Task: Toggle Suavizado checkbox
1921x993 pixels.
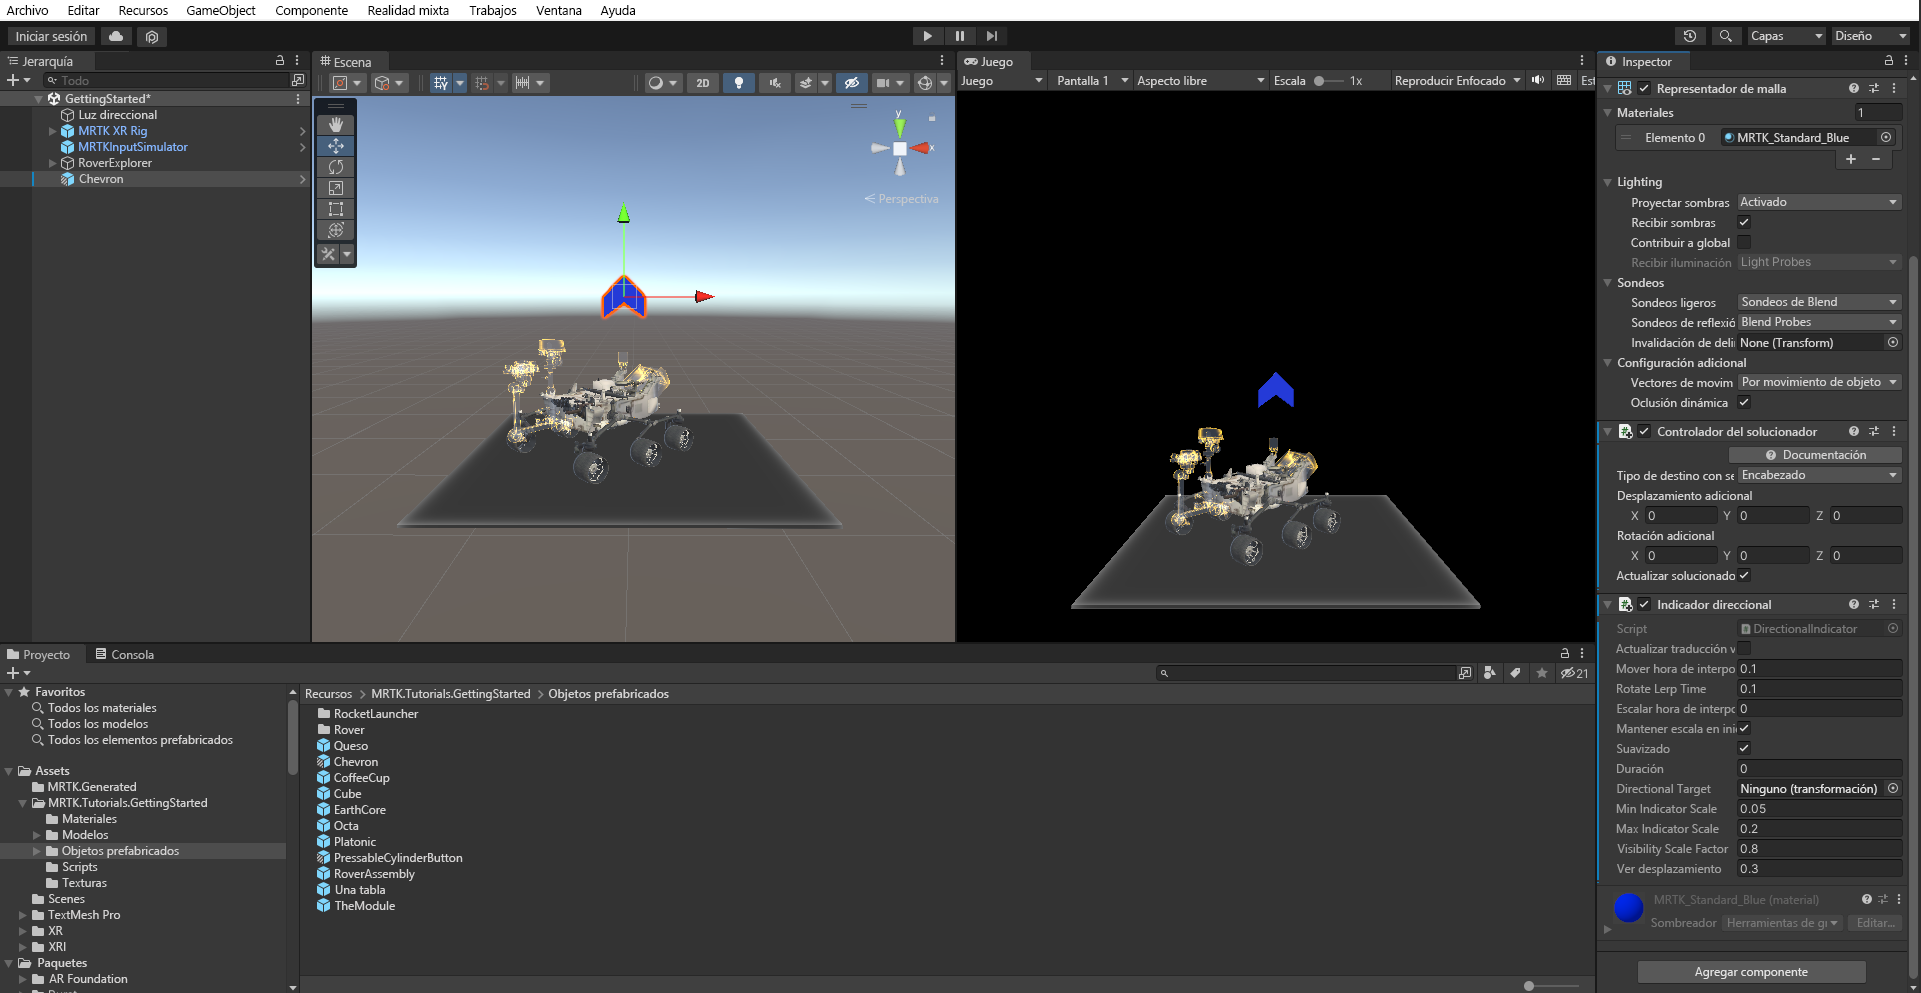Action: 1744,748
